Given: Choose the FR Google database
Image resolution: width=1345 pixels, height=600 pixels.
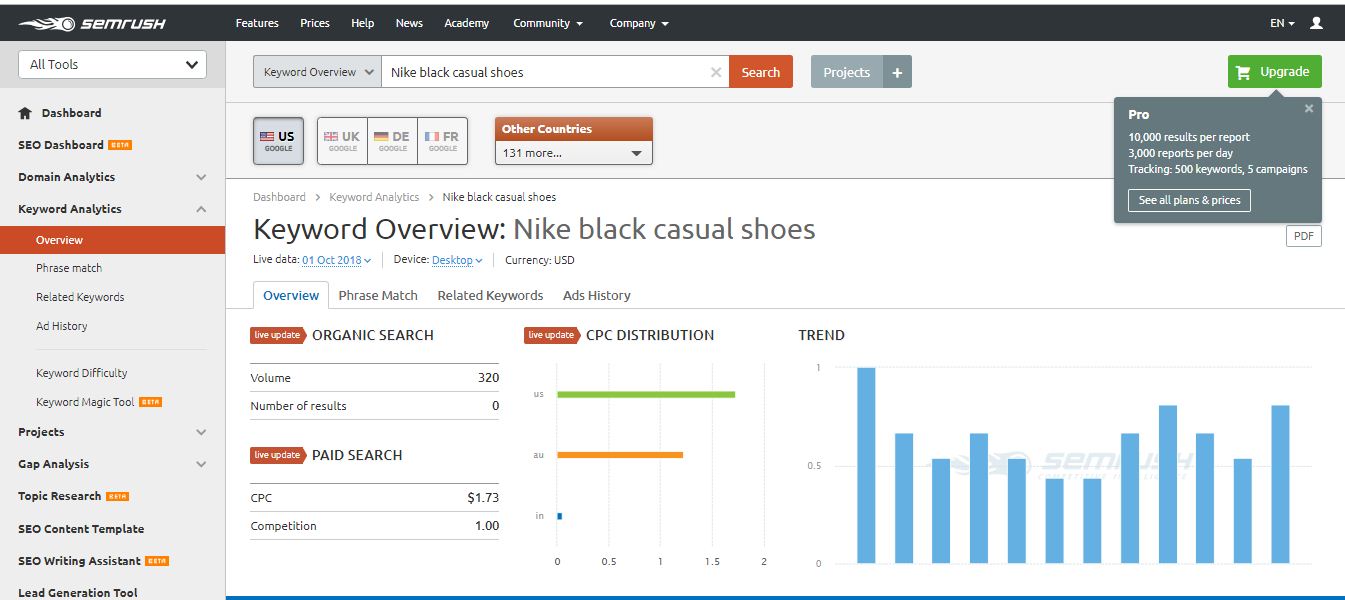Looking at the screenshot, I should pyautogui.click(x=442, y=141).
